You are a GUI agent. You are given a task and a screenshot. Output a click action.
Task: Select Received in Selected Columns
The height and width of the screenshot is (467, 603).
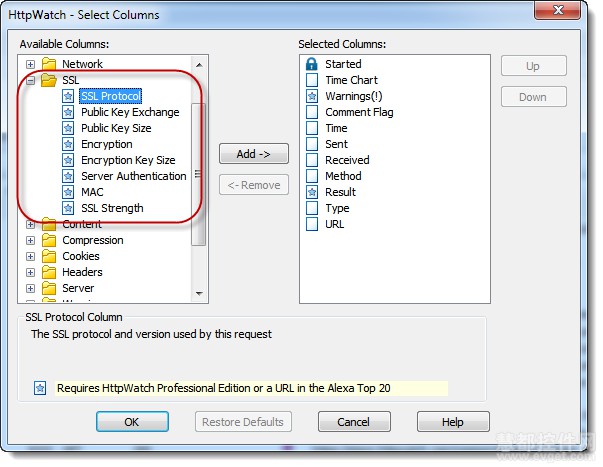(x=347, y=160)
